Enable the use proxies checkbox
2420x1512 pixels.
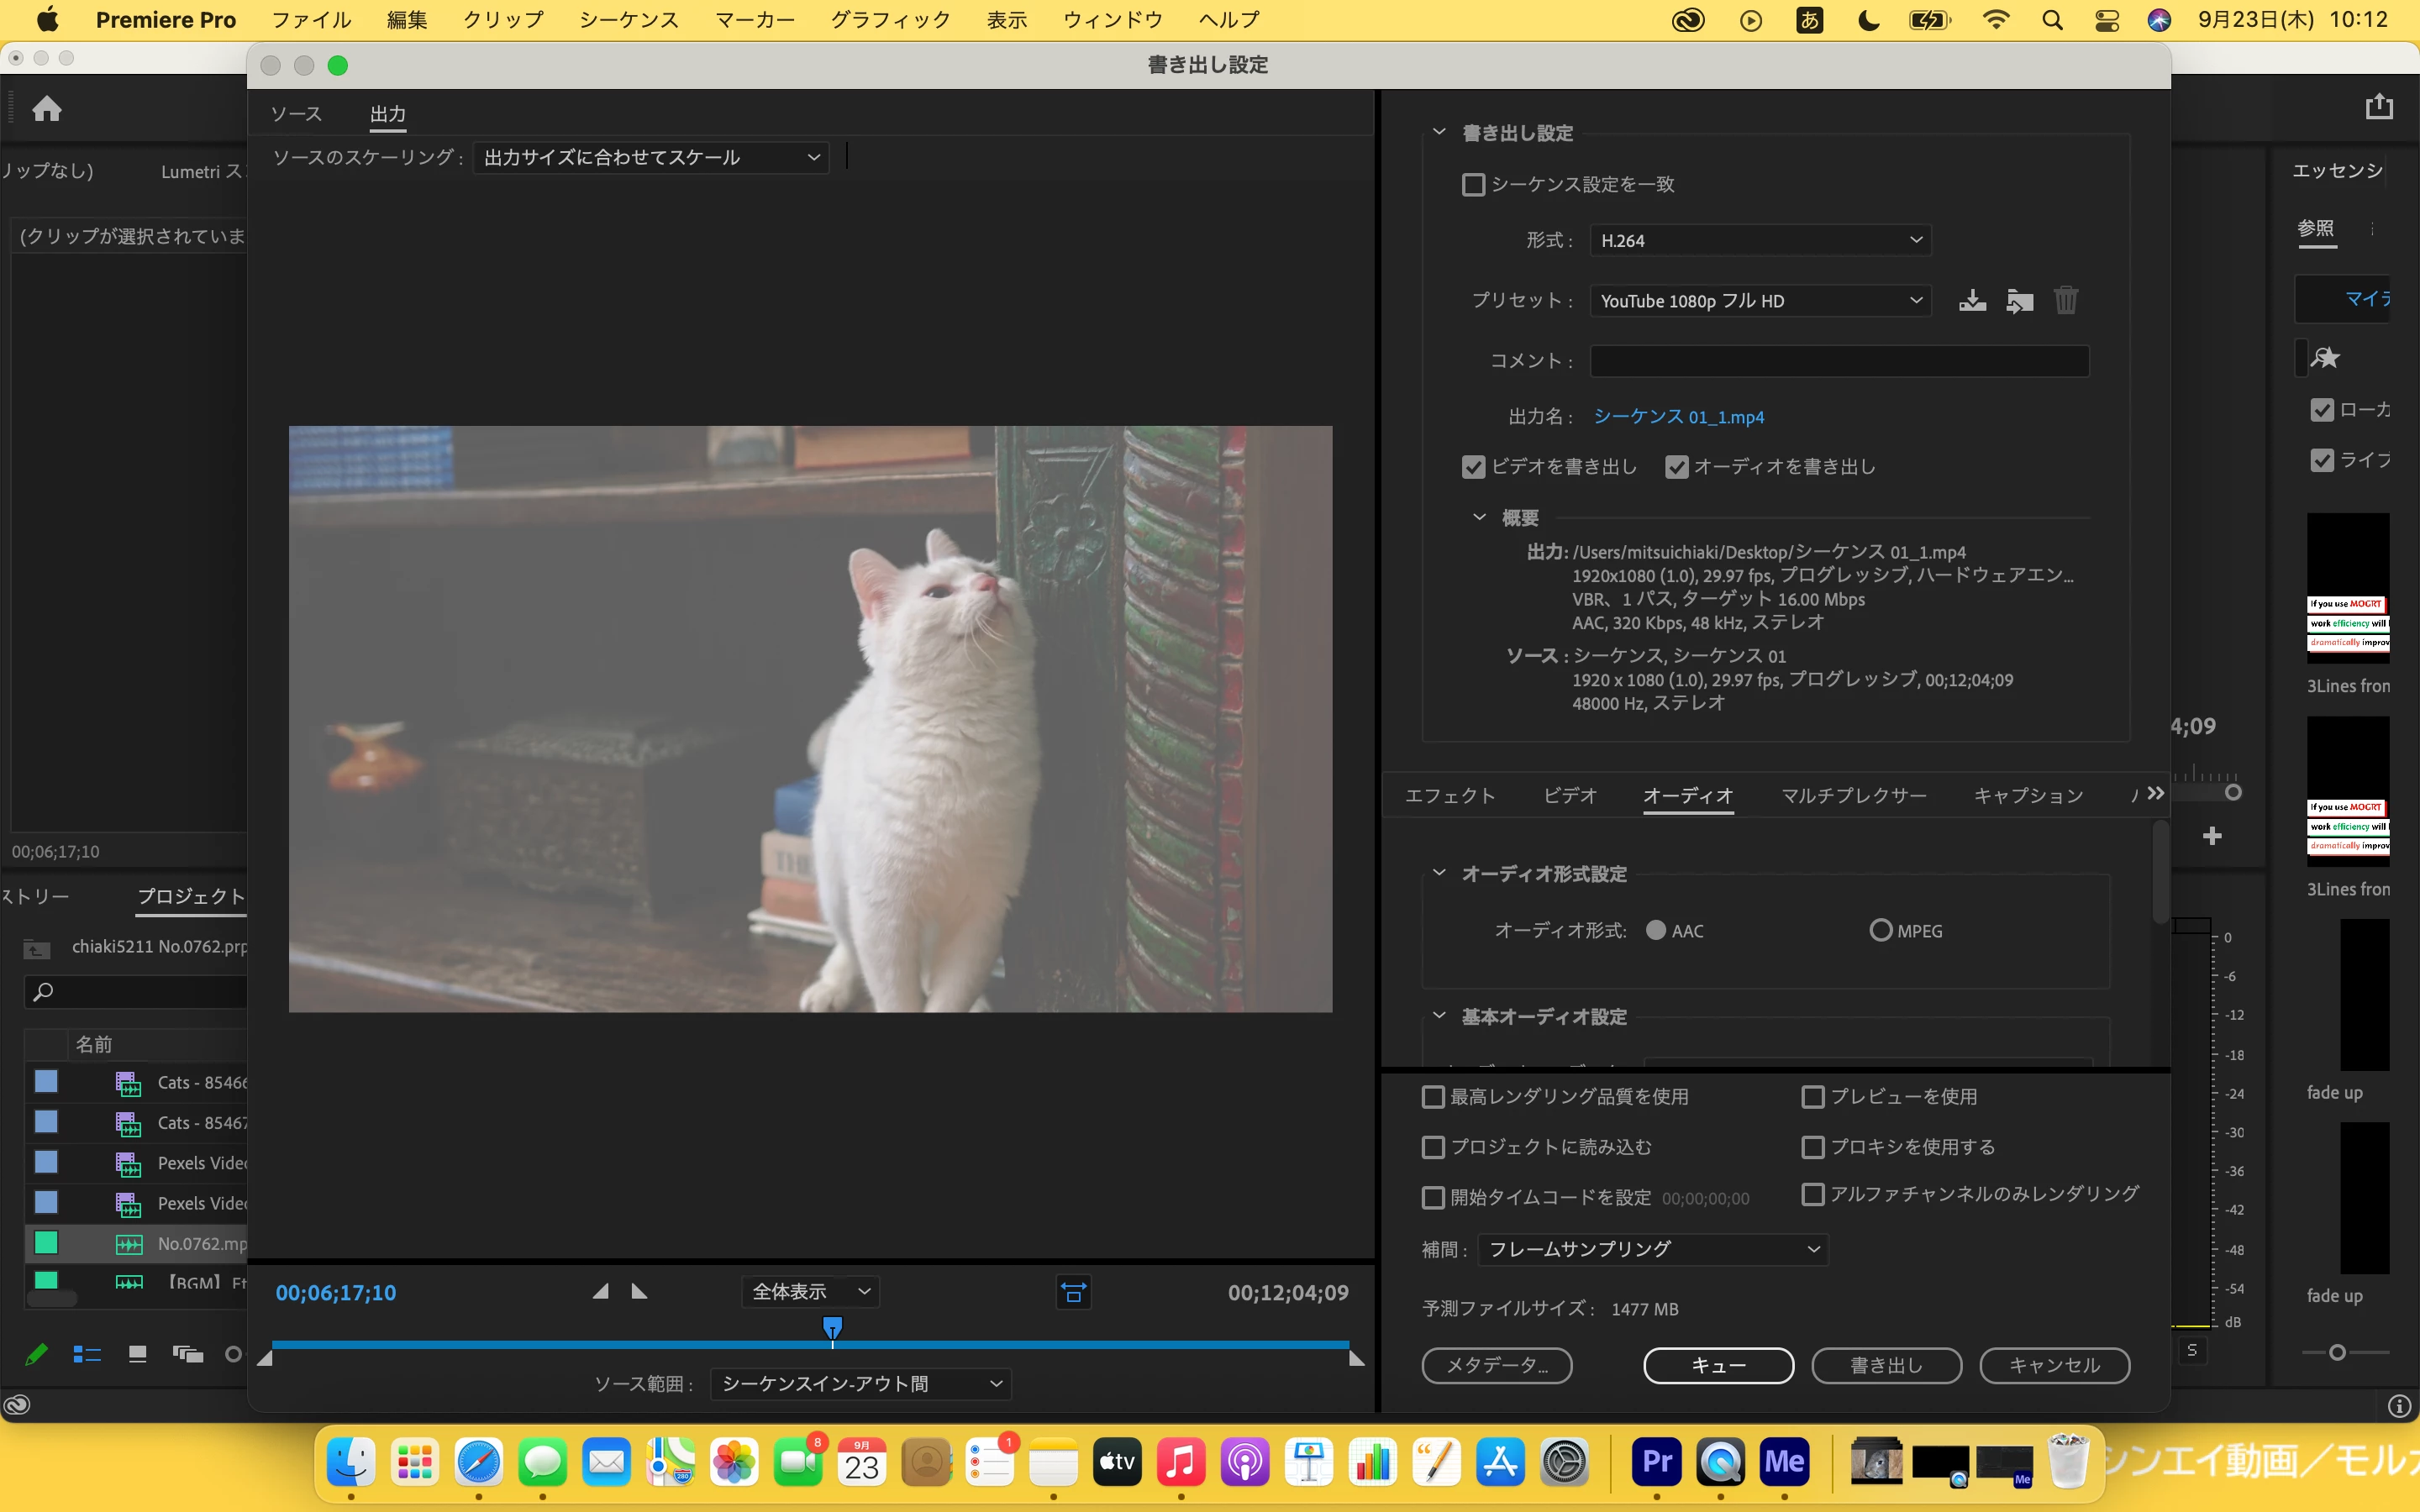(x=1812, y=1147)
